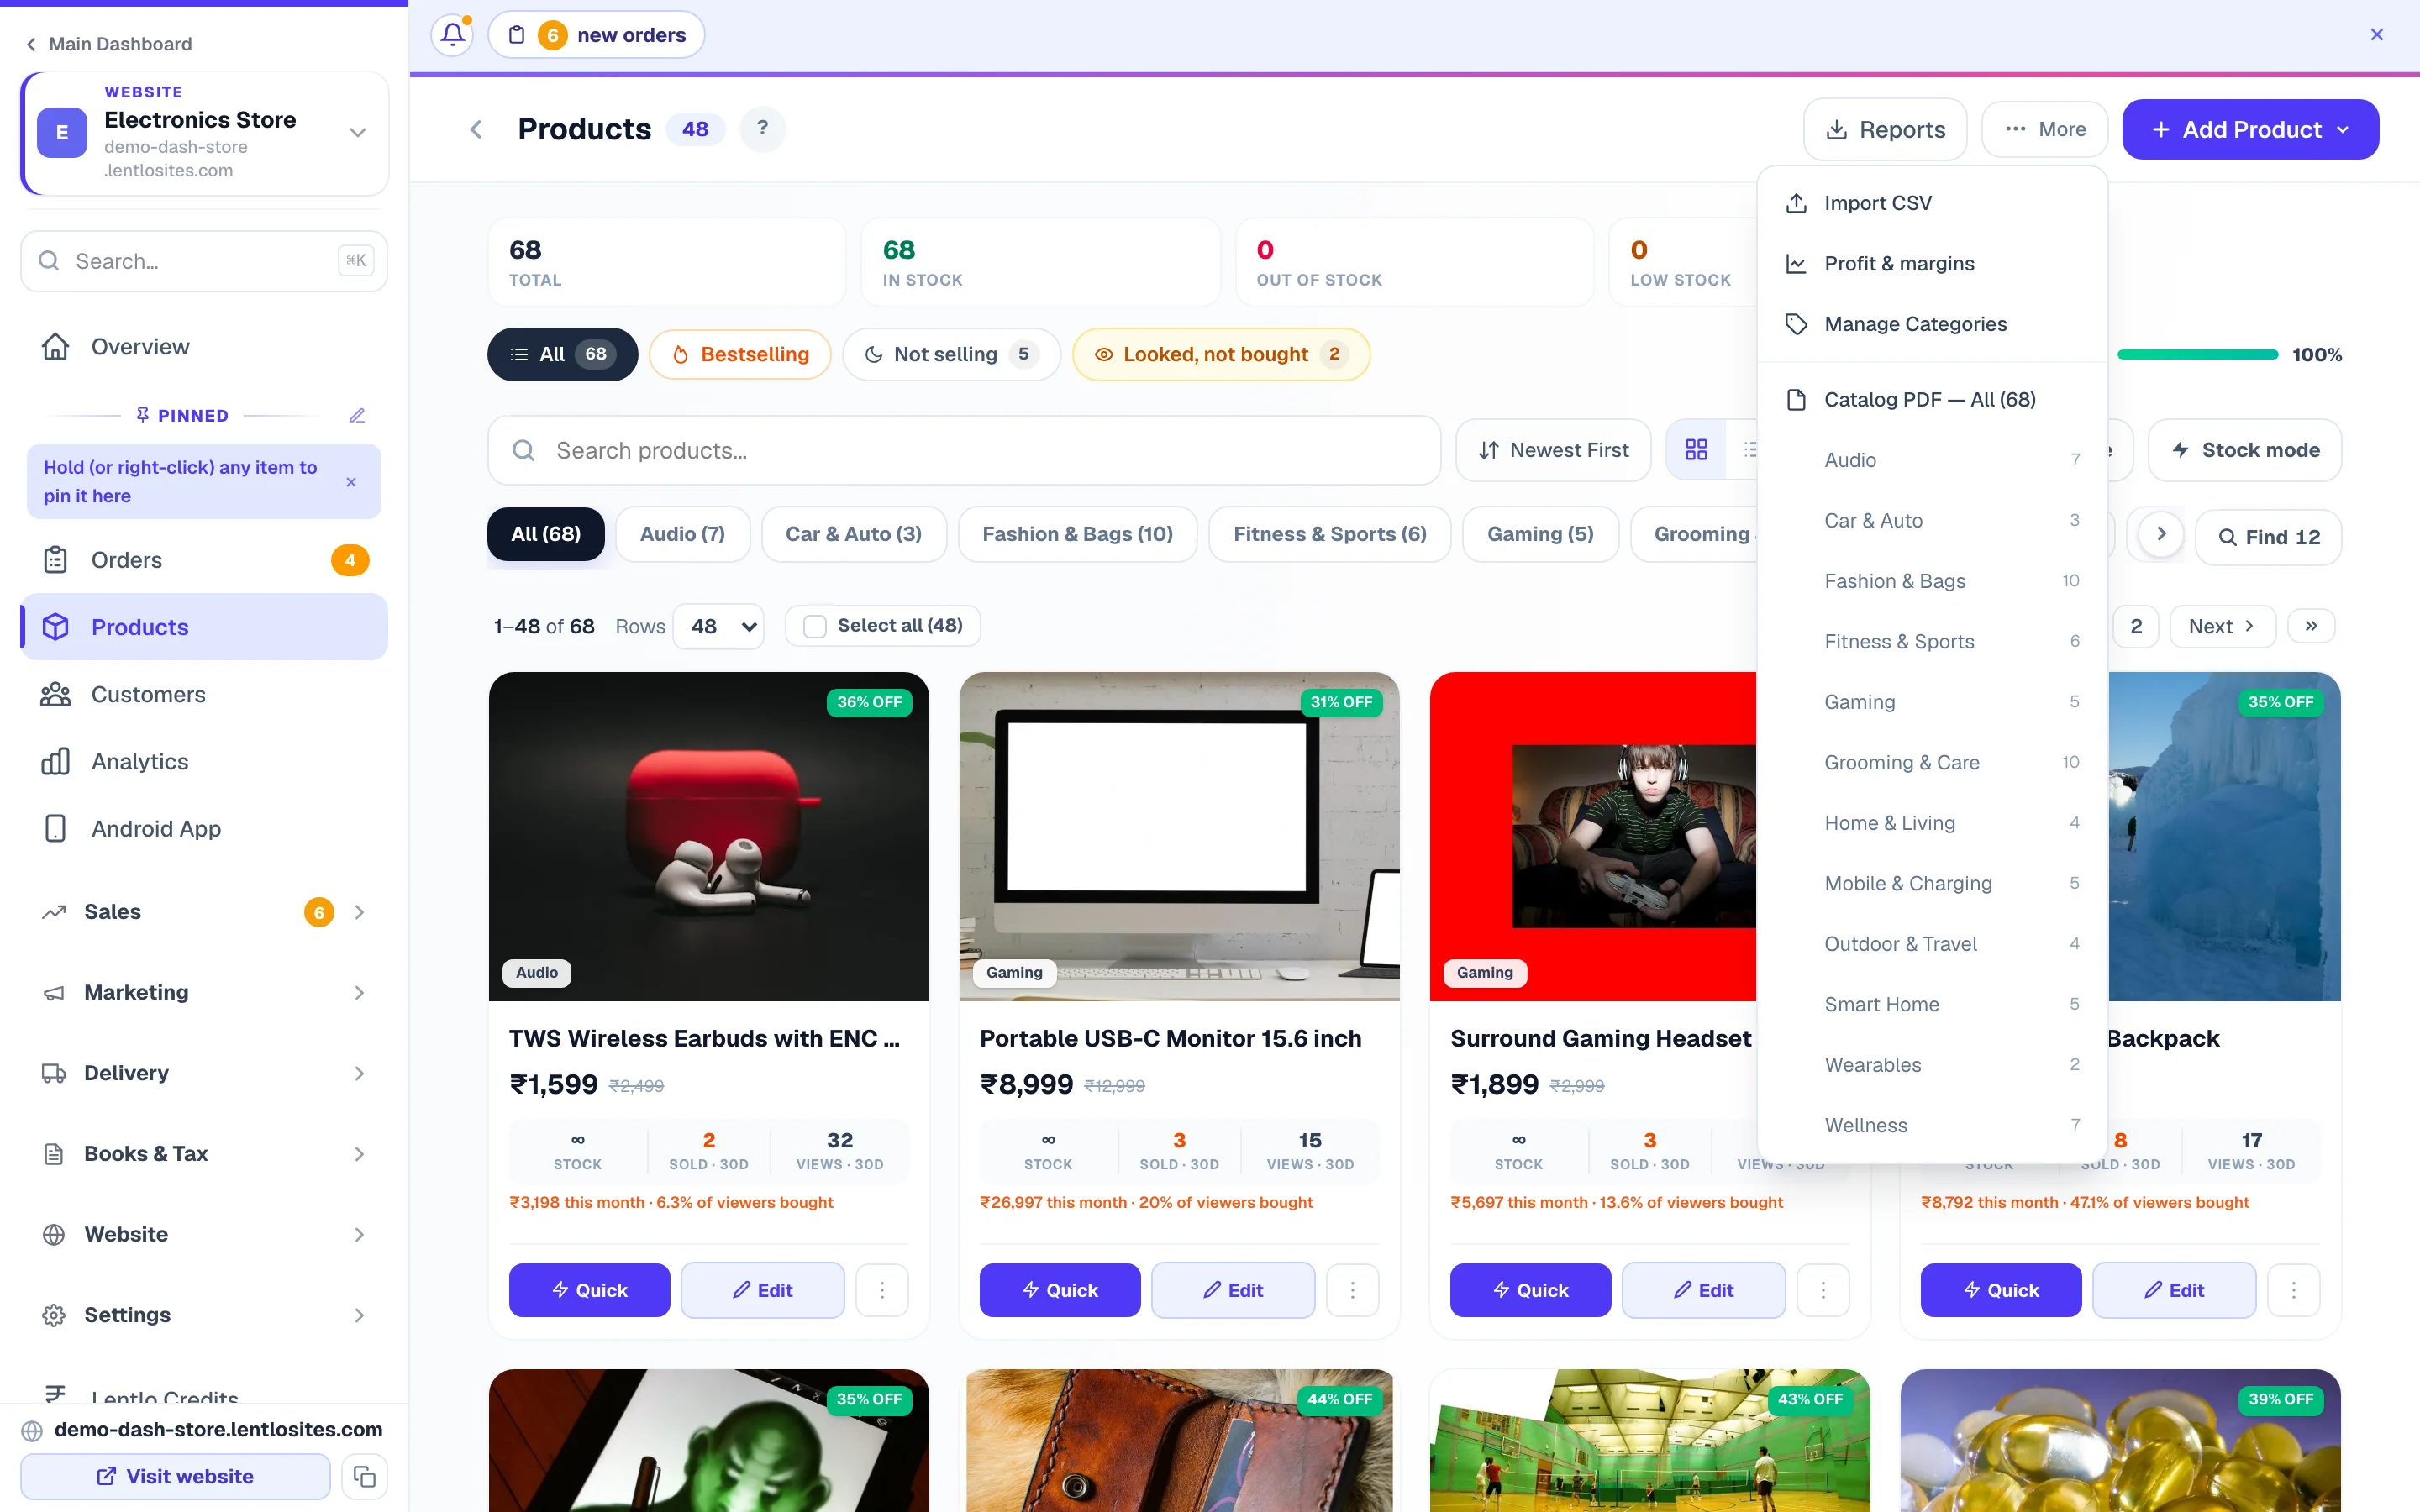2420x1512 pixels.
Task: Click the Reports button
Action: point(1885,129)
